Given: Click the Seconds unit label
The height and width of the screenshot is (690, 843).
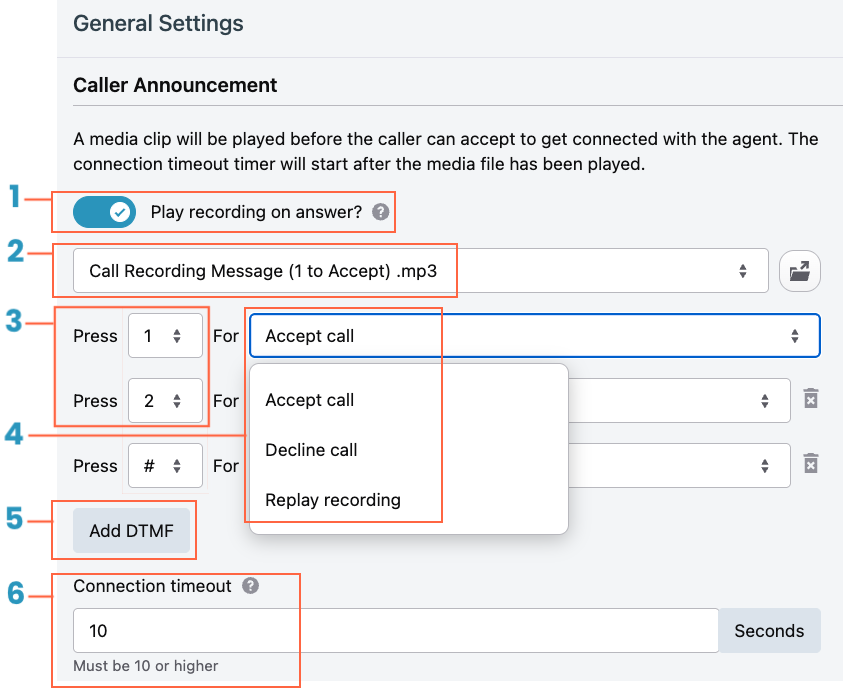Looking at the screenshot, I should tap(769, 630).
